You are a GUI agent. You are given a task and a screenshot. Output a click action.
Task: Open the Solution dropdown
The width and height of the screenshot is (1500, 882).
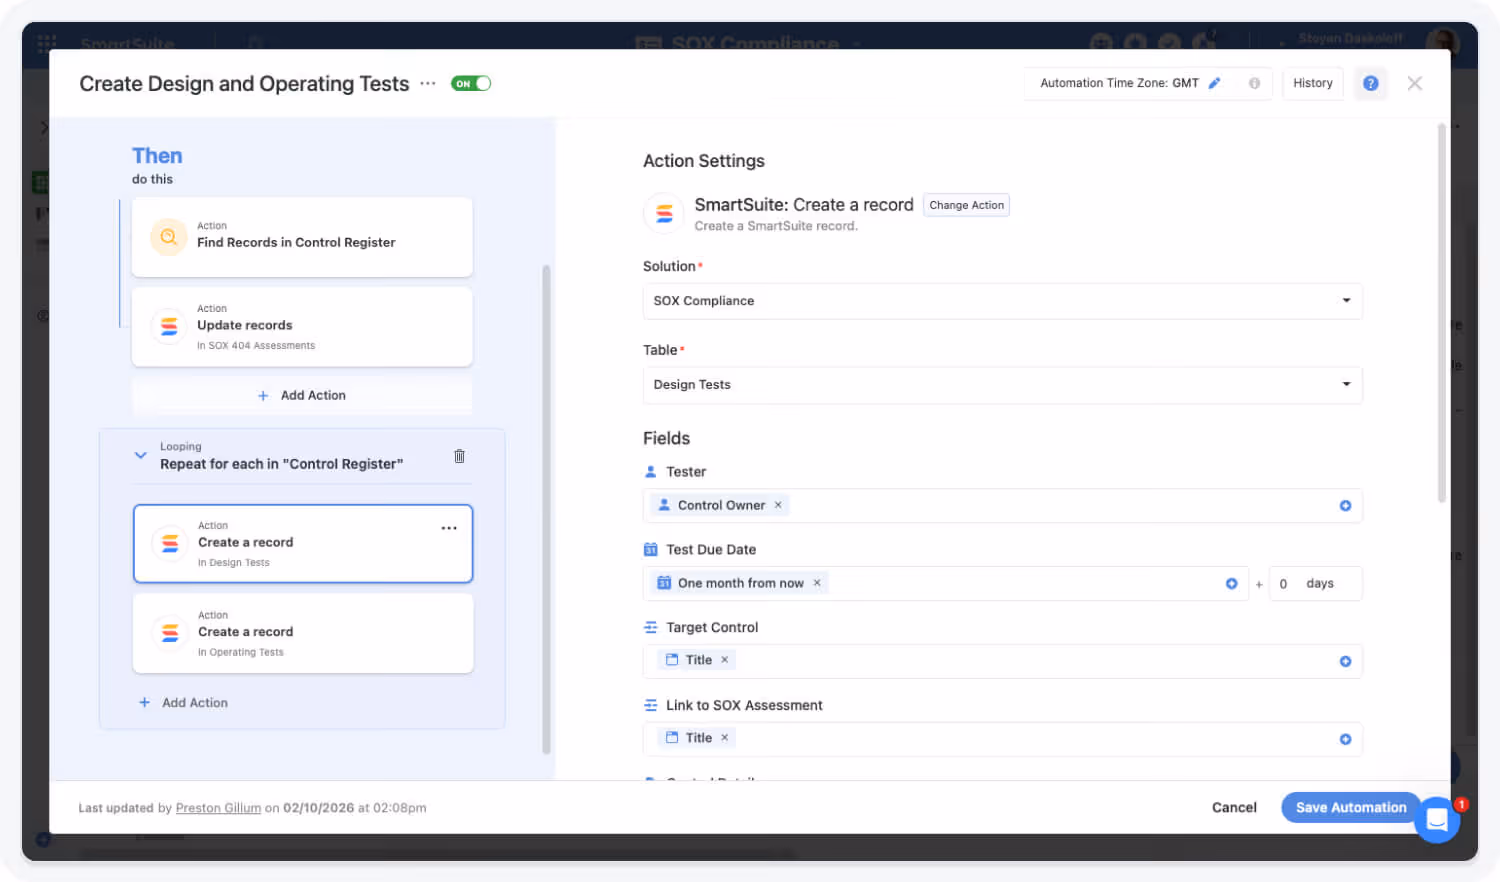(x=1002, y=301)
